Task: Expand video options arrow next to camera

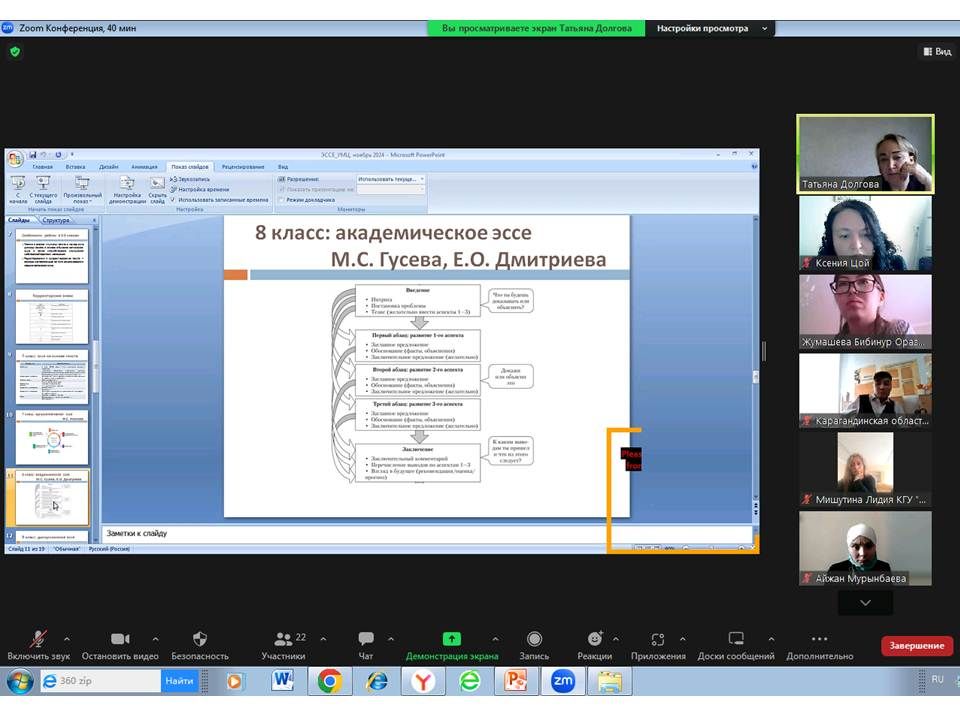Action: coord(155,639)
